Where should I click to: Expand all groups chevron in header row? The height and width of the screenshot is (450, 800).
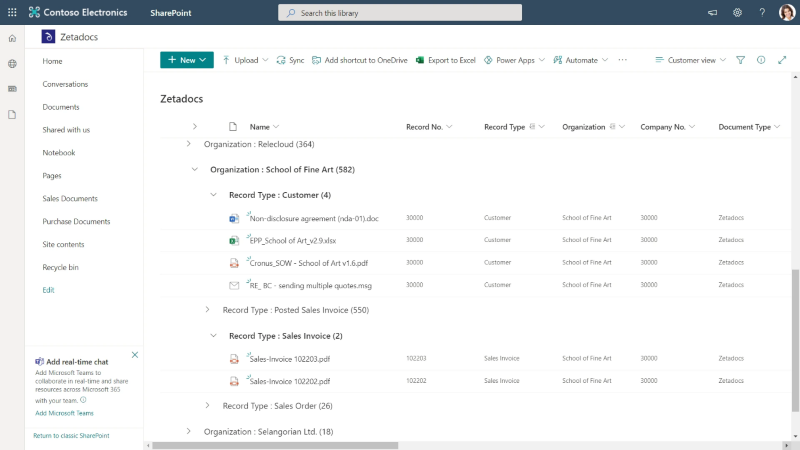[194, 126]
